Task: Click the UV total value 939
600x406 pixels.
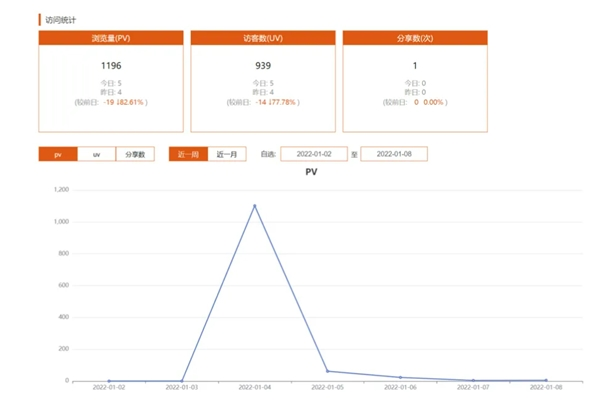Action: click(263, 66)
